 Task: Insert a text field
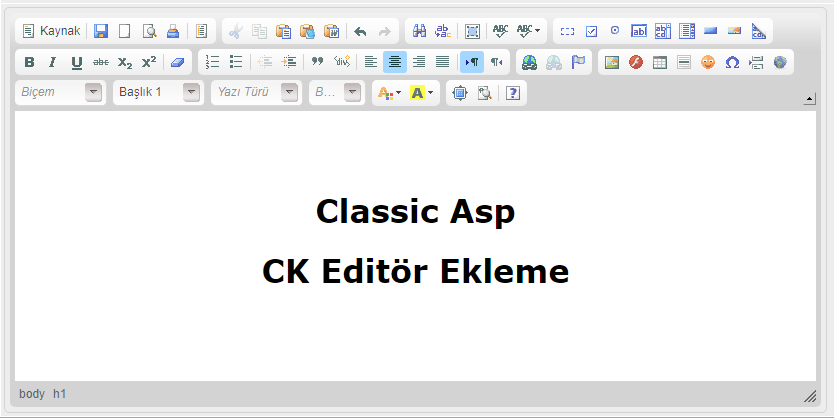coord(639,31)
